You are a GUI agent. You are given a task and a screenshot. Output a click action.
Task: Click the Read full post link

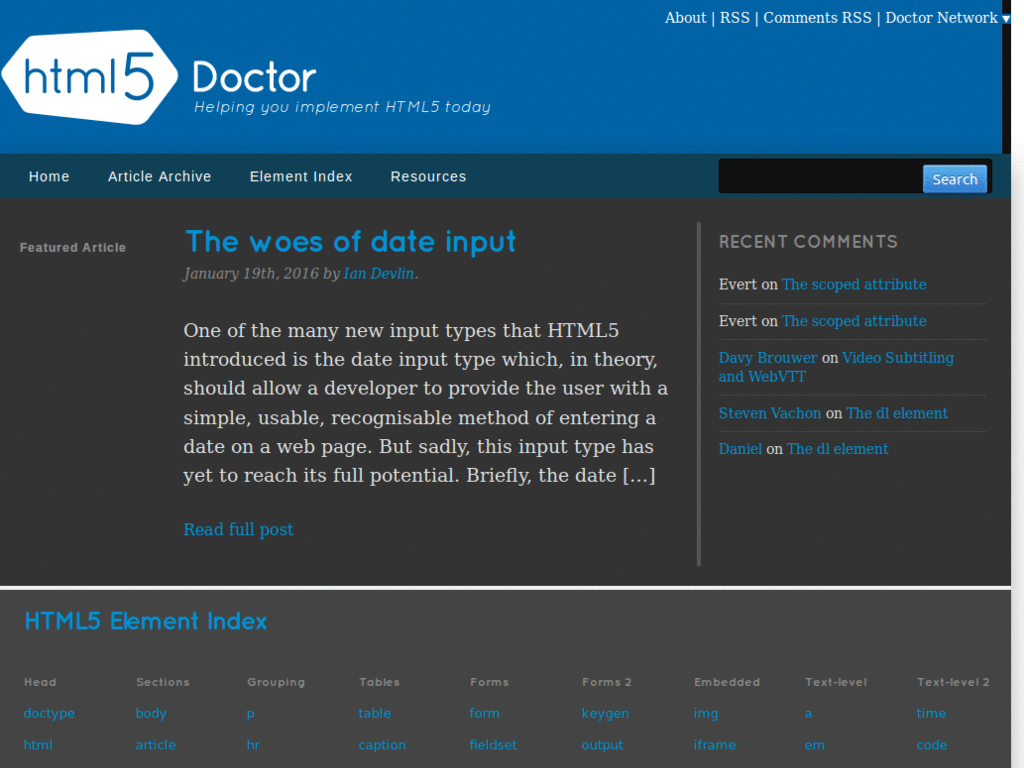coord(238,529)
